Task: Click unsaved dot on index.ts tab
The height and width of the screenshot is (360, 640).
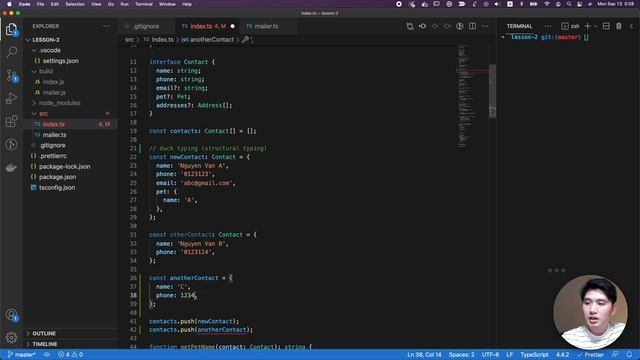Action: pyautogui.click(x=233, y=26)
